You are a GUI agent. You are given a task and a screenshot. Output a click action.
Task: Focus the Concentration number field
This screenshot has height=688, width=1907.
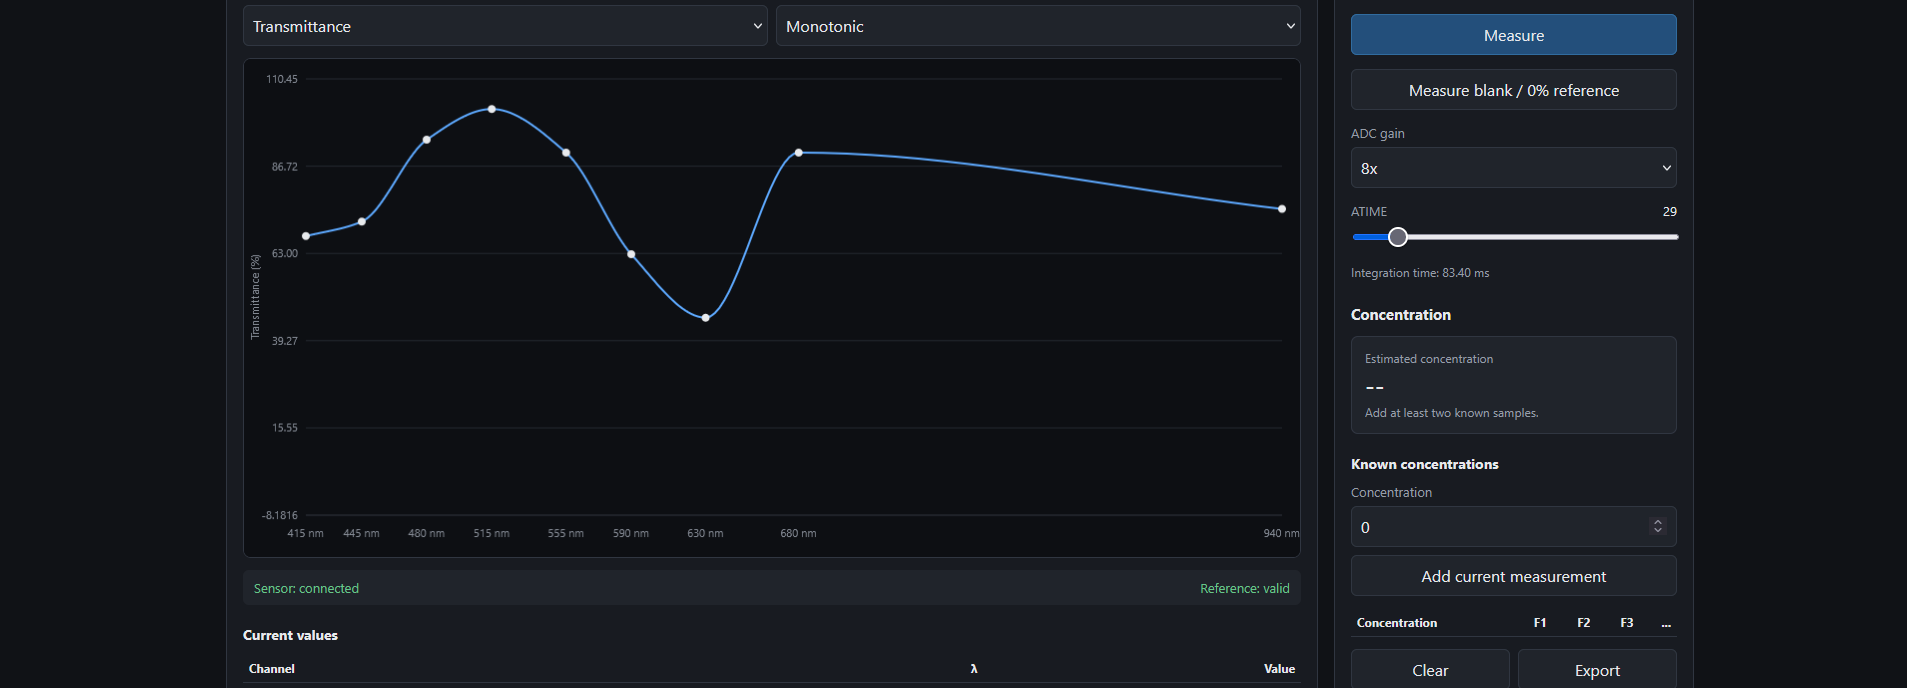[1513, 527]
